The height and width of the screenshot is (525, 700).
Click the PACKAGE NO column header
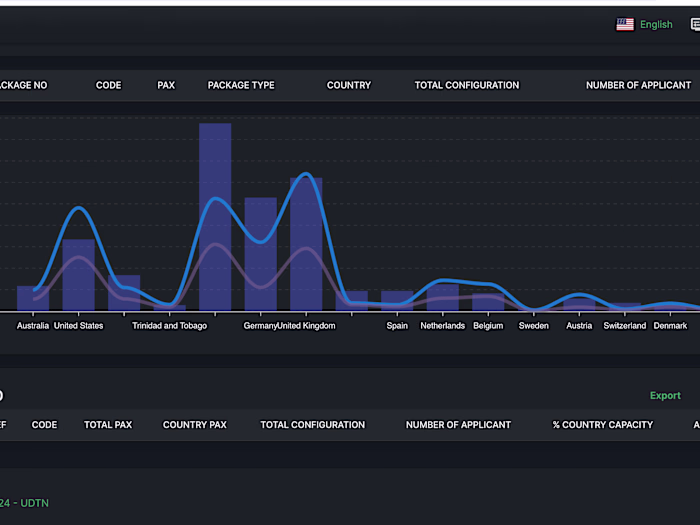(x=23, y=85)
